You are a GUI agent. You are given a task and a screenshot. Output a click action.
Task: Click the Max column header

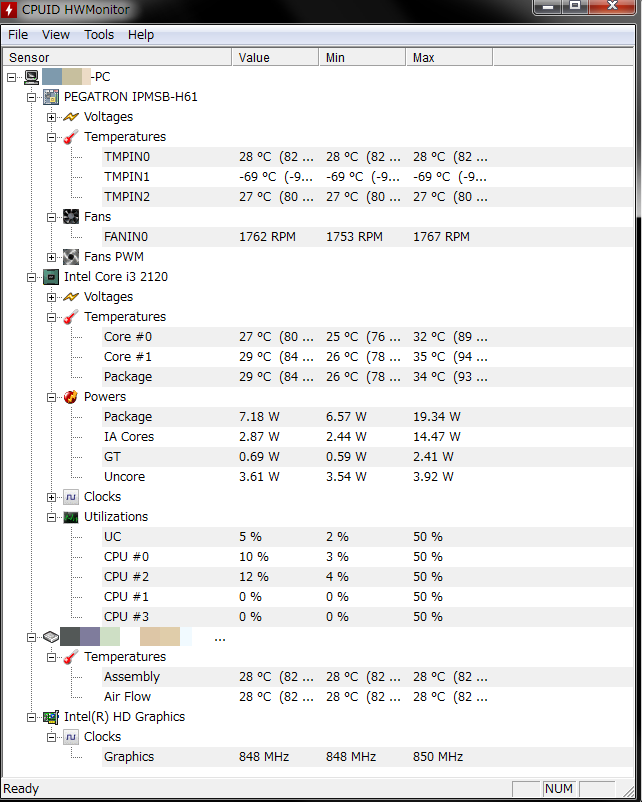(448, 58)
